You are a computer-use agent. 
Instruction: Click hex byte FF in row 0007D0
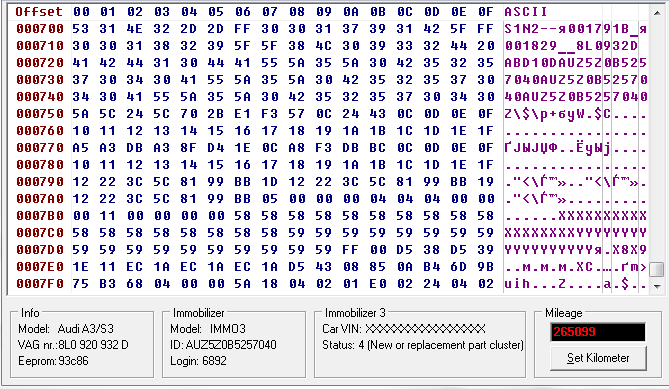point(350,250)
